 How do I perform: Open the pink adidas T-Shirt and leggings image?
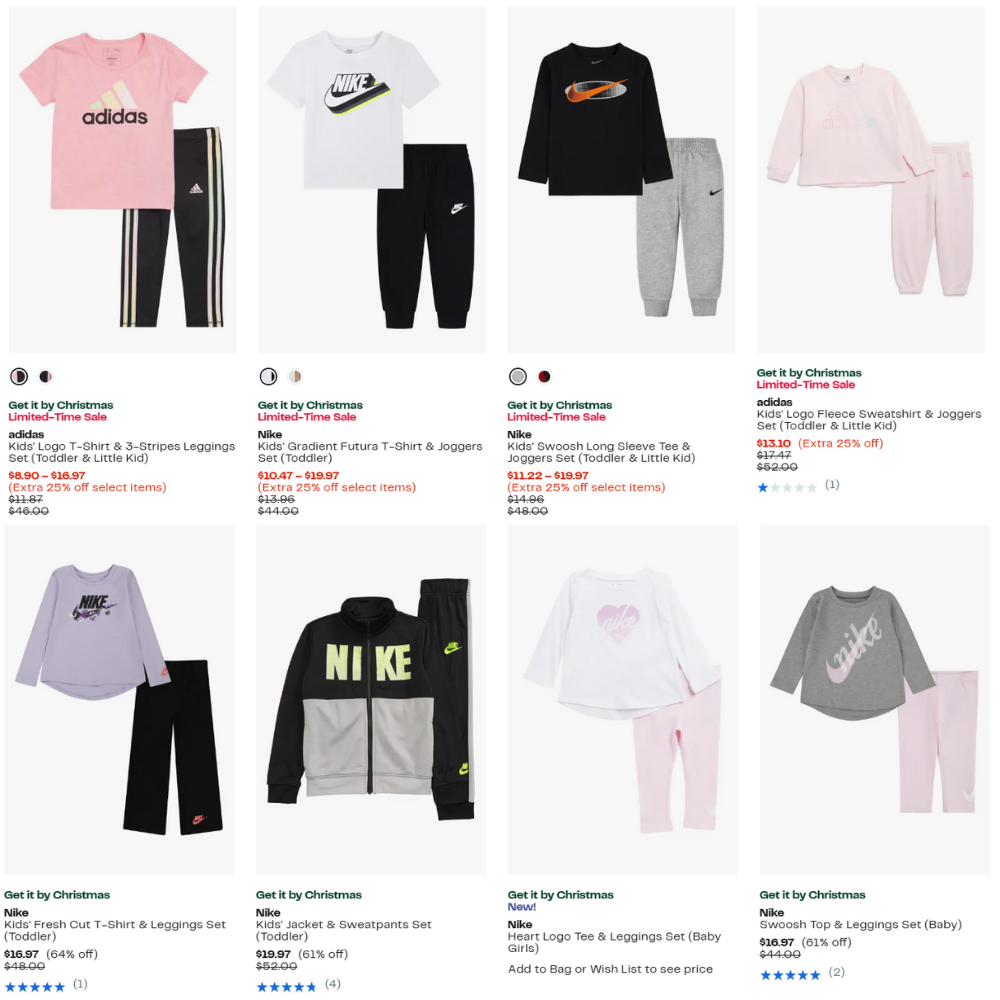coord(122,180)
